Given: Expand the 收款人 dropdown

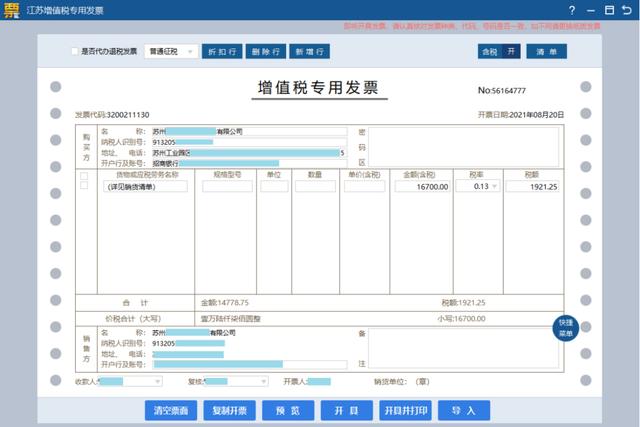Looking at the screenshot, I should [x=156, y=381].
